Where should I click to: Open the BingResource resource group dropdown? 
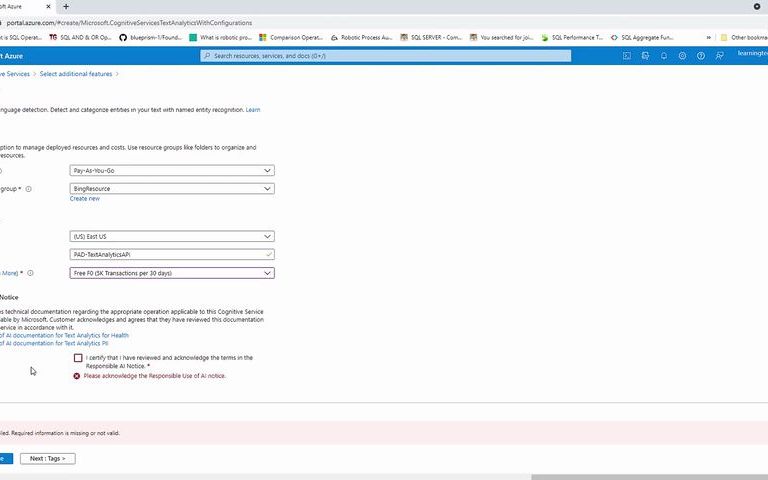point(172,189)
